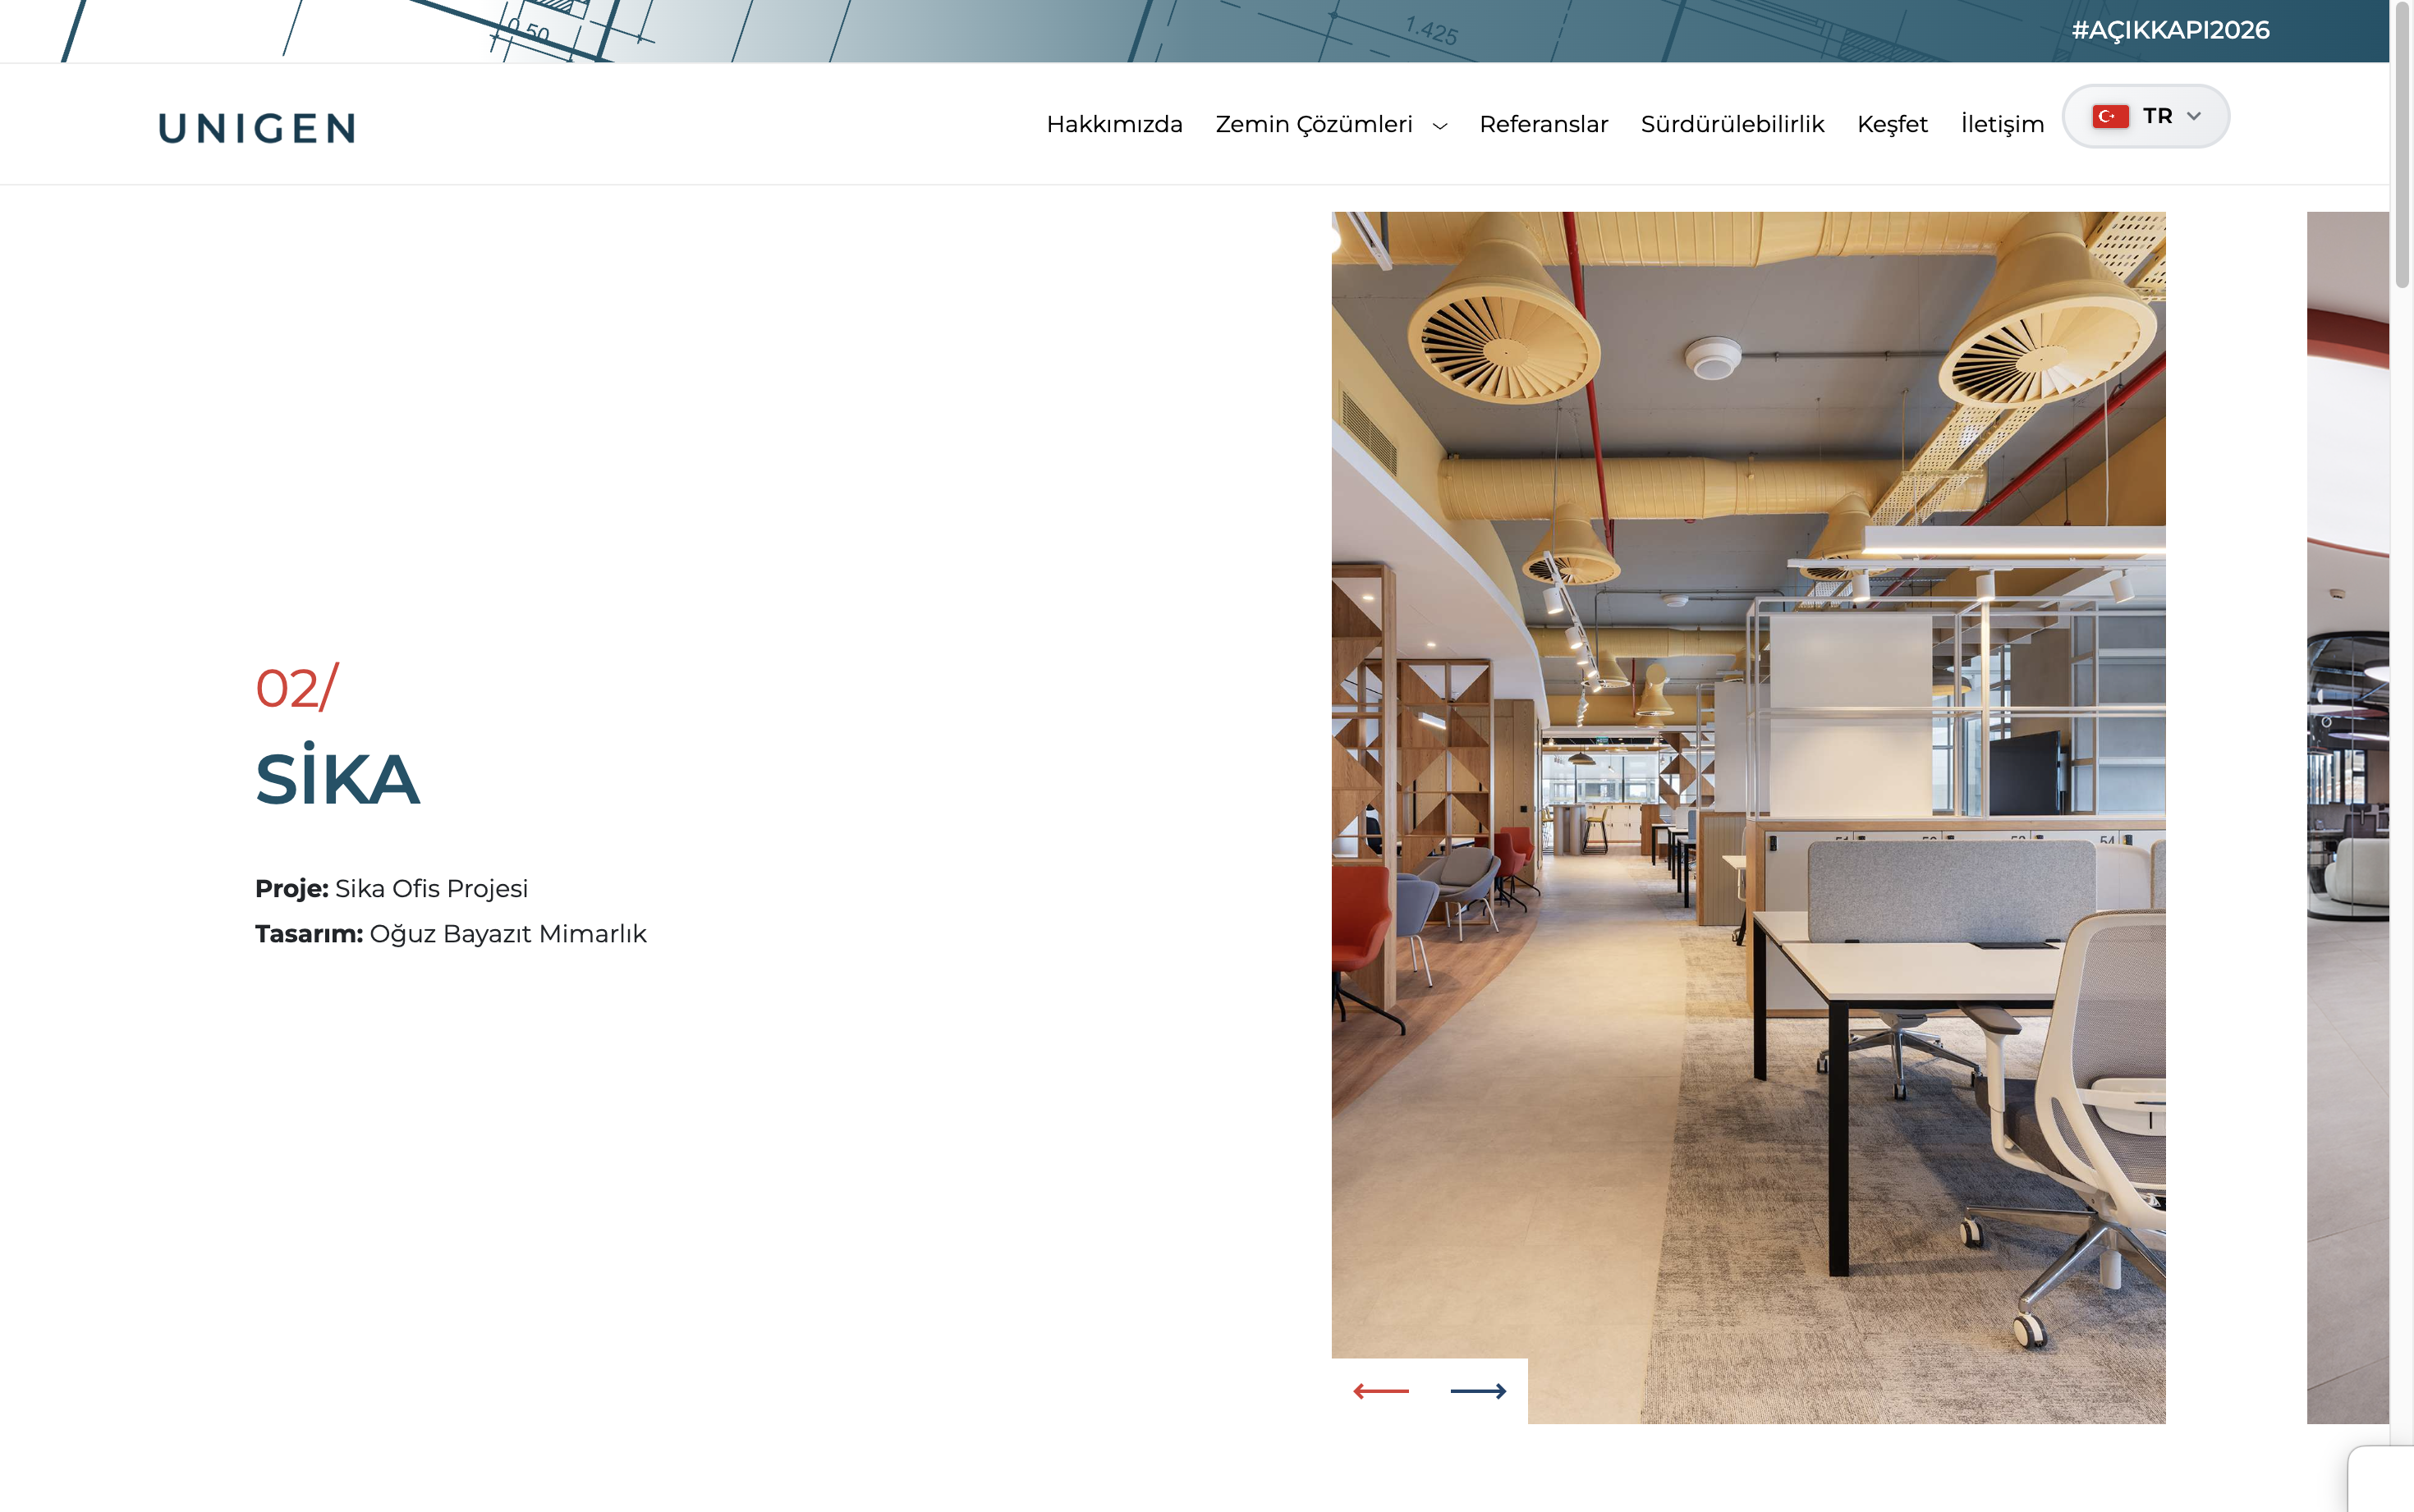Viewport: 2414px width, 1512px height.
Task: Click the Sika office project photo
Action: tap(1748, 817)
